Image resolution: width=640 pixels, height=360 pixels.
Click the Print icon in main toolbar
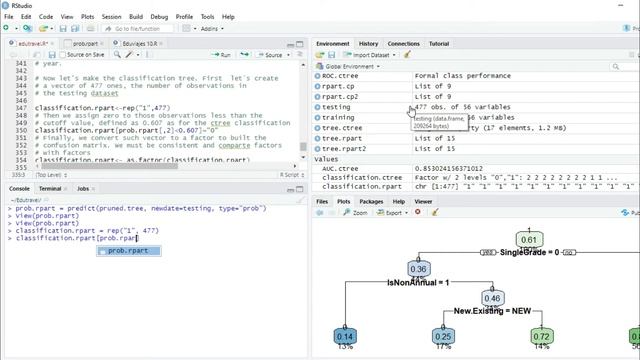tap(91, 29)
